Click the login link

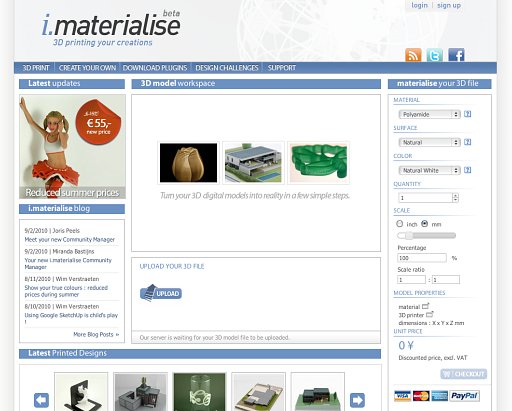[x=419, y=5]
